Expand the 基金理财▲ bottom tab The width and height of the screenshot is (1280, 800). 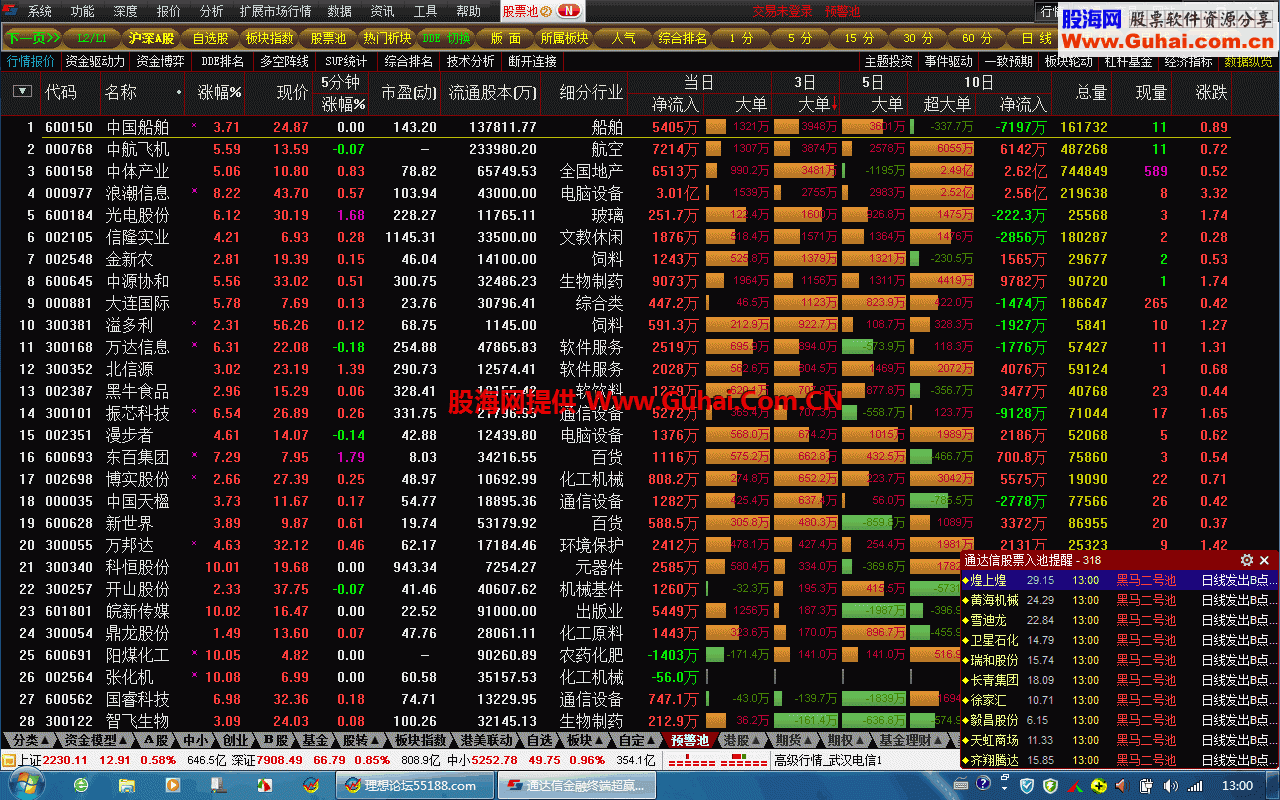(910, 740)
